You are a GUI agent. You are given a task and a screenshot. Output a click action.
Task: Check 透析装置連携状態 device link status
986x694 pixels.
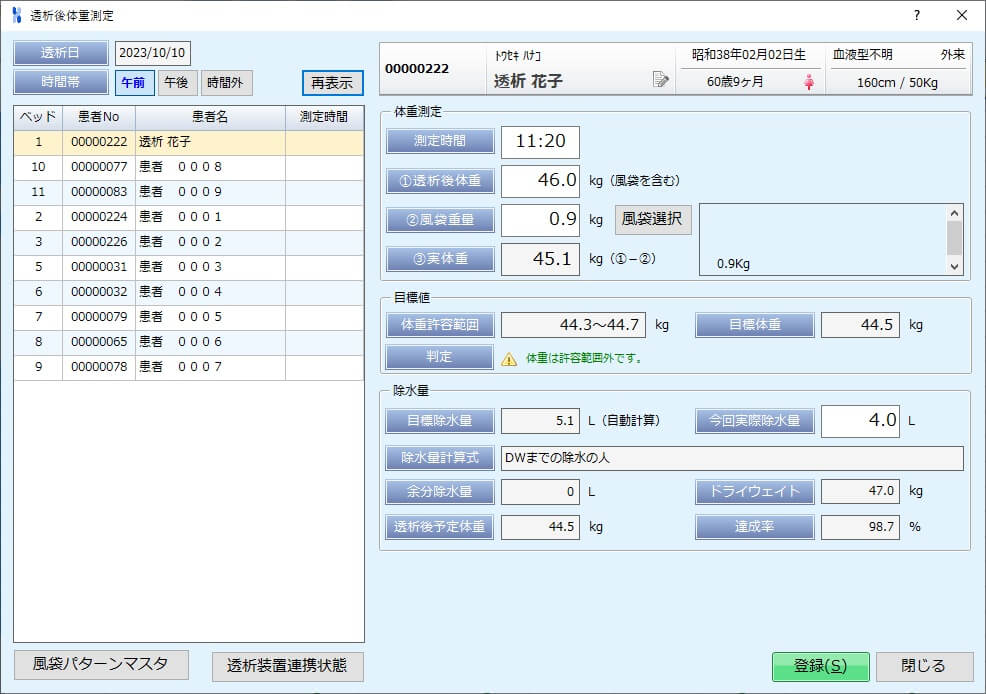click(288, 667)
